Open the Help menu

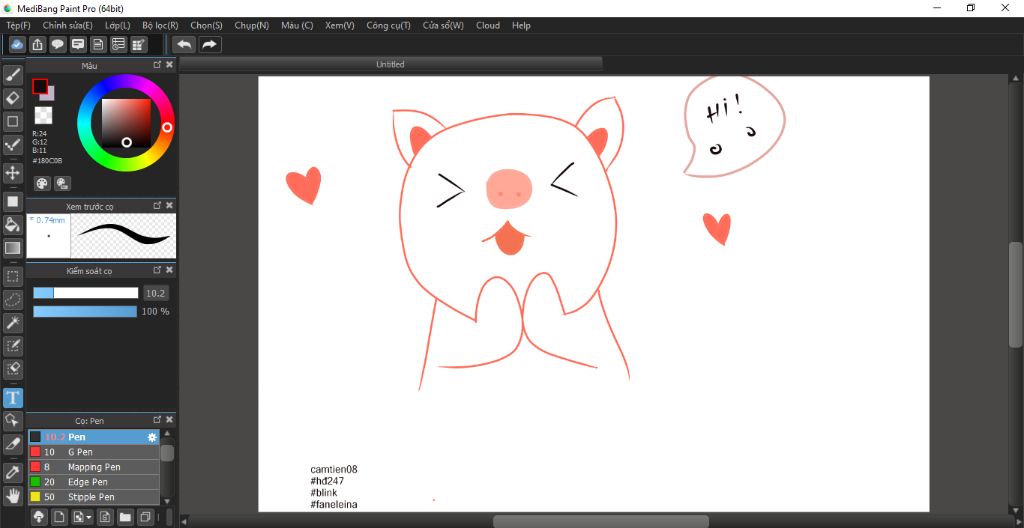point(521,25)
